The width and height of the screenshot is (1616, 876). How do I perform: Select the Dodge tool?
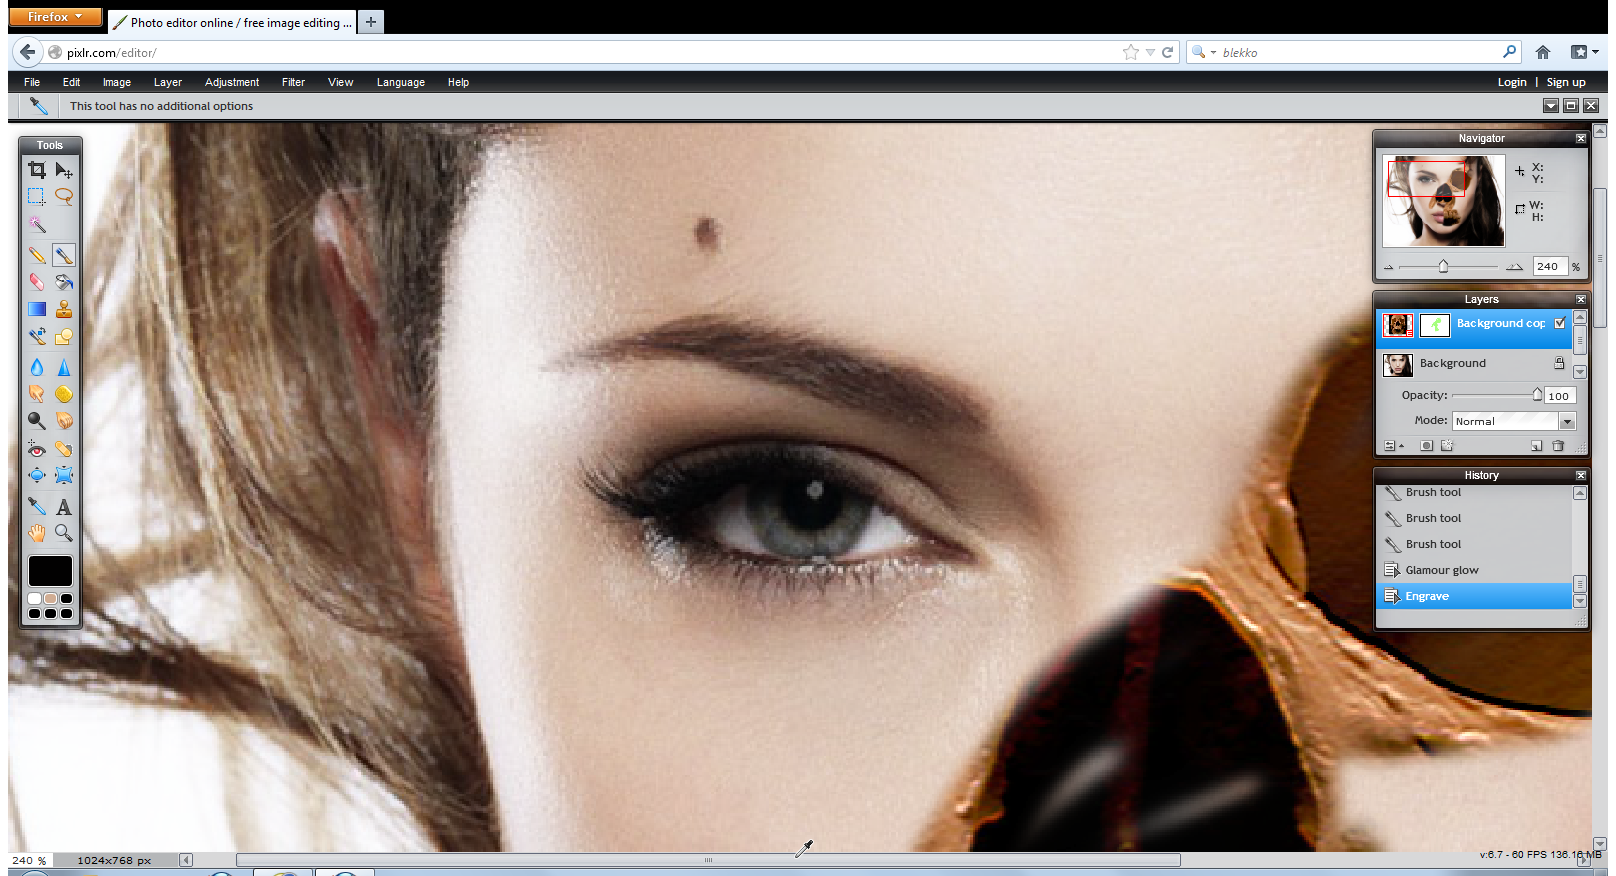pos(37,421)
